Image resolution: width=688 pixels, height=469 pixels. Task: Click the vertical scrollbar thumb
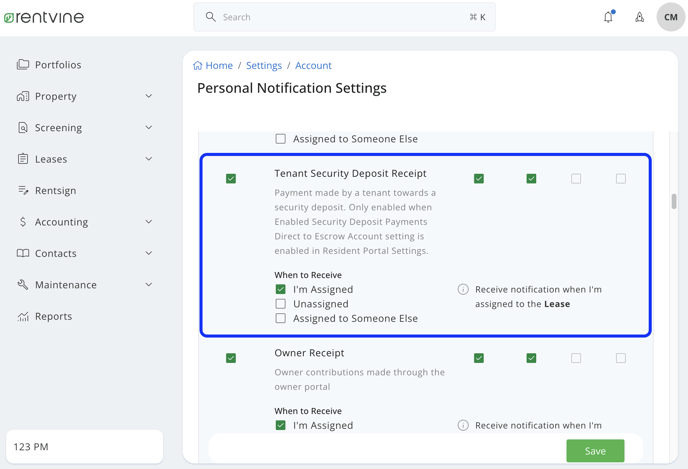click(x=674, y=201)
